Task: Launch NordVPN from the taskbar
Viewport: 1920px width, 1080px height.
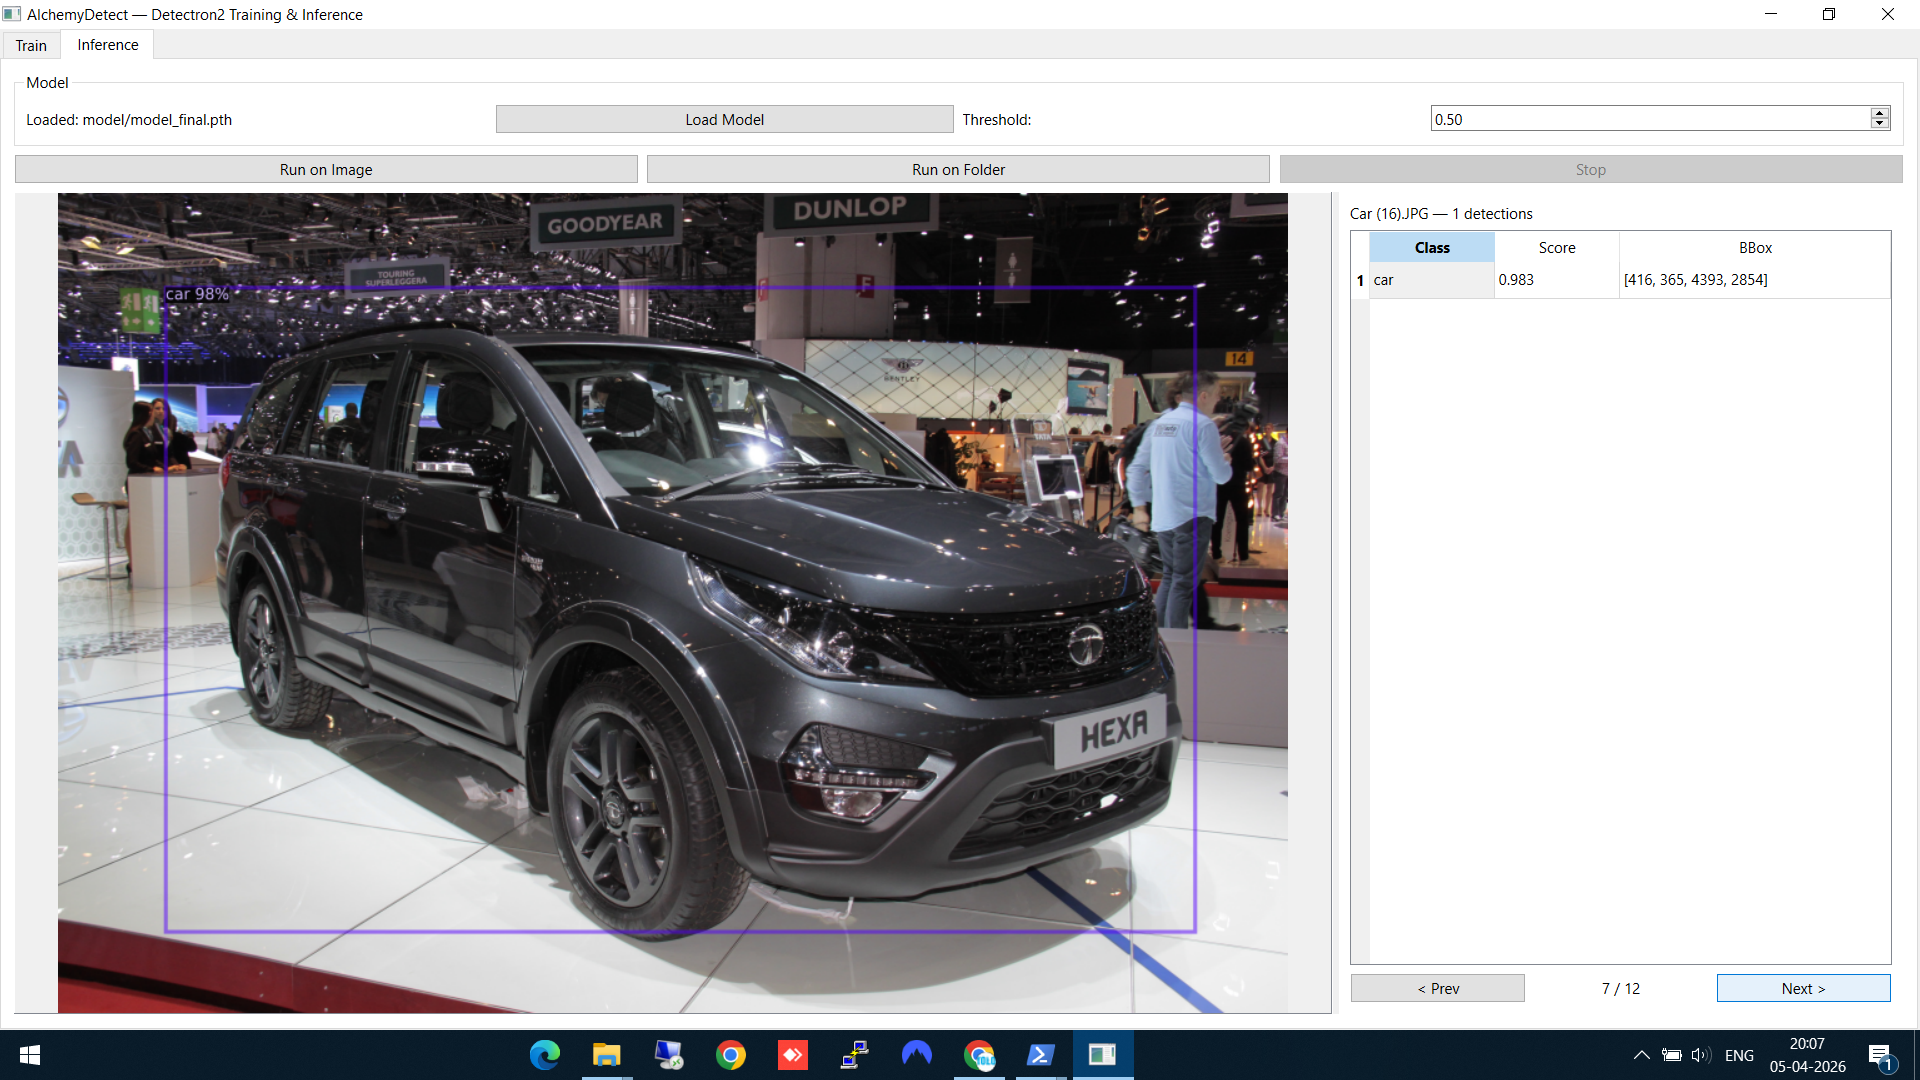Action: click(917, 1055)
